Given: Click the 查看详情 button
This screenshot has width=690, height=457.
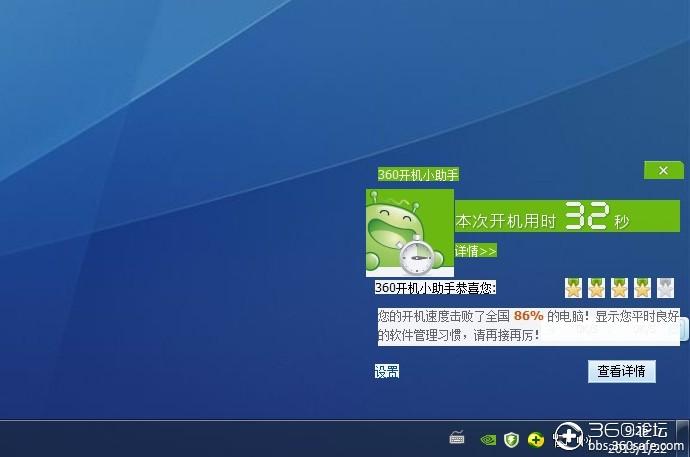Looking at the screenshot, I should click(622, 371).
